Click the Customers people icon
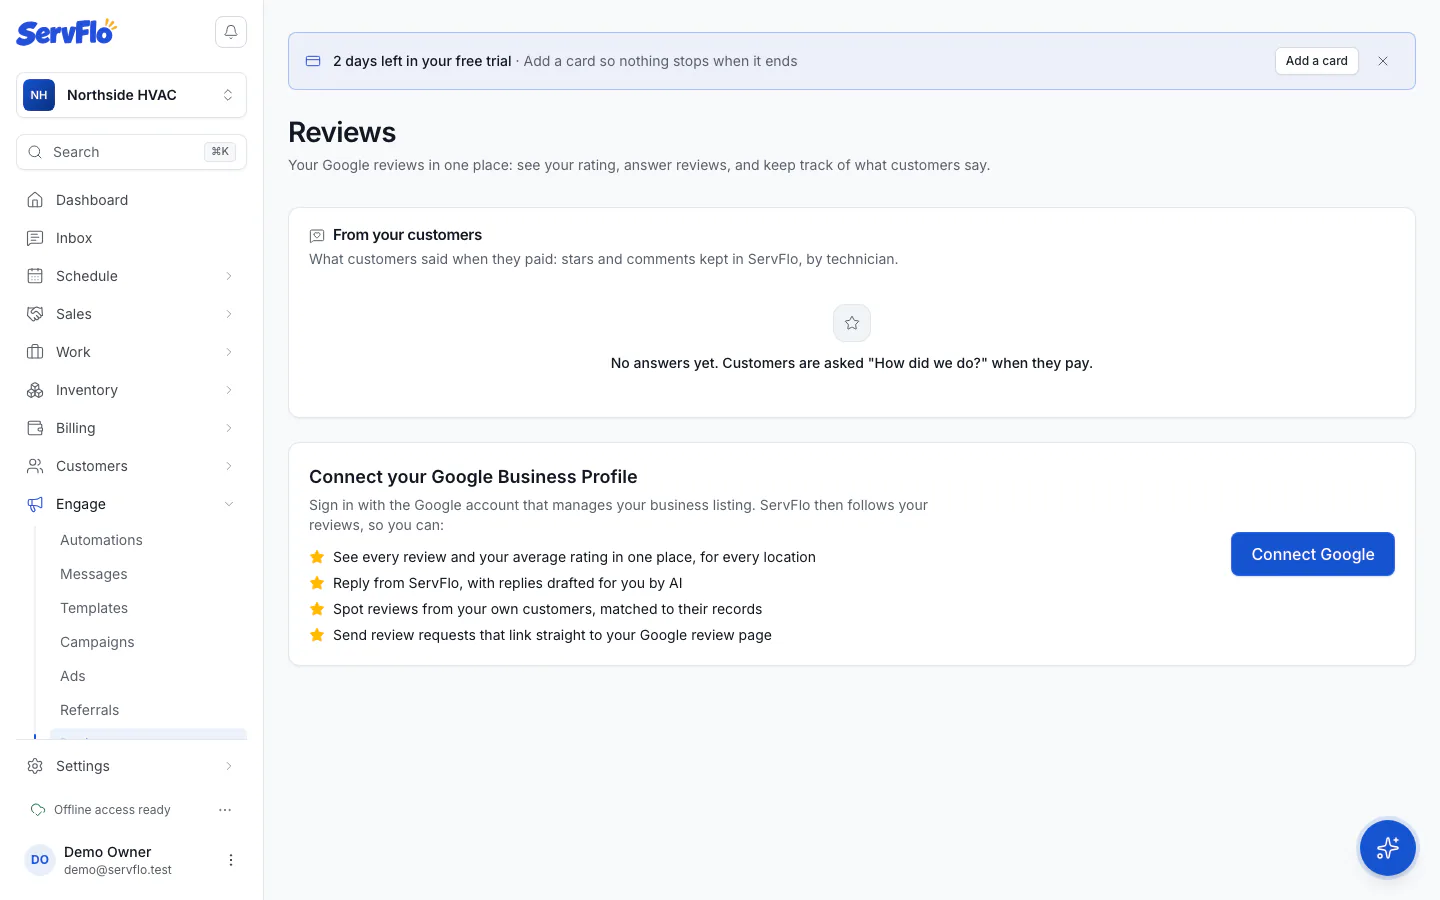The image size is (1440, 900). (x=35, y=466)
